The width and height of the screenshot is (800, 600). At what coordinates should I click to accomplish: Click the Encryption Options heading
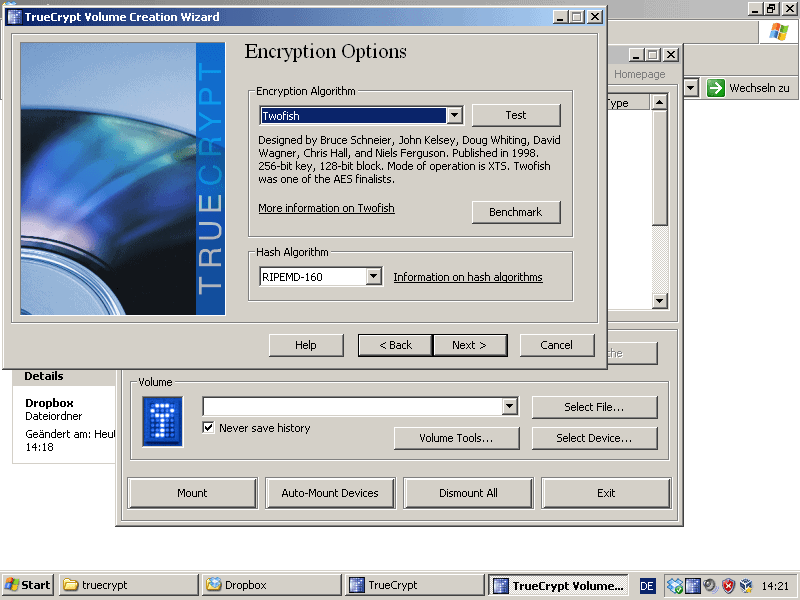(x=326, y=52)
